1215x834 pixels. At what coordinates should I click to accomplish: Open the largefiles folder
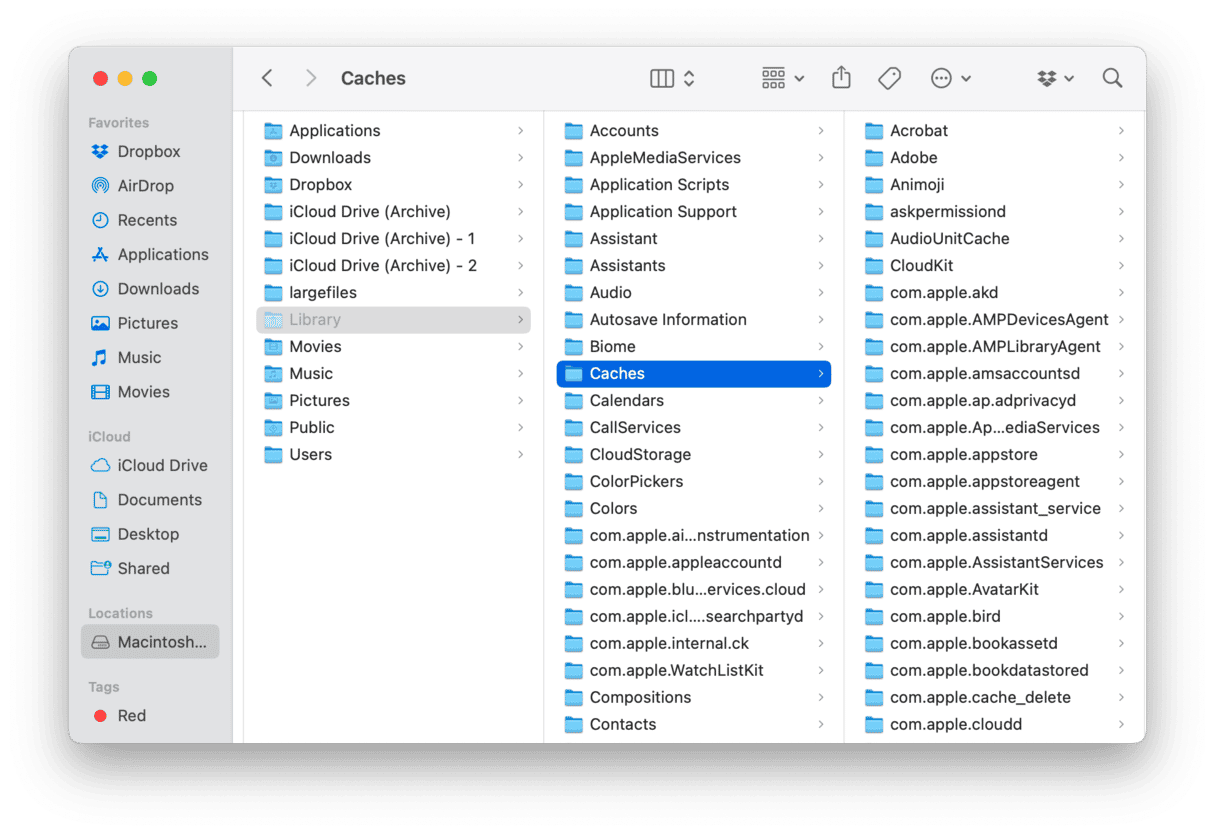394,293
